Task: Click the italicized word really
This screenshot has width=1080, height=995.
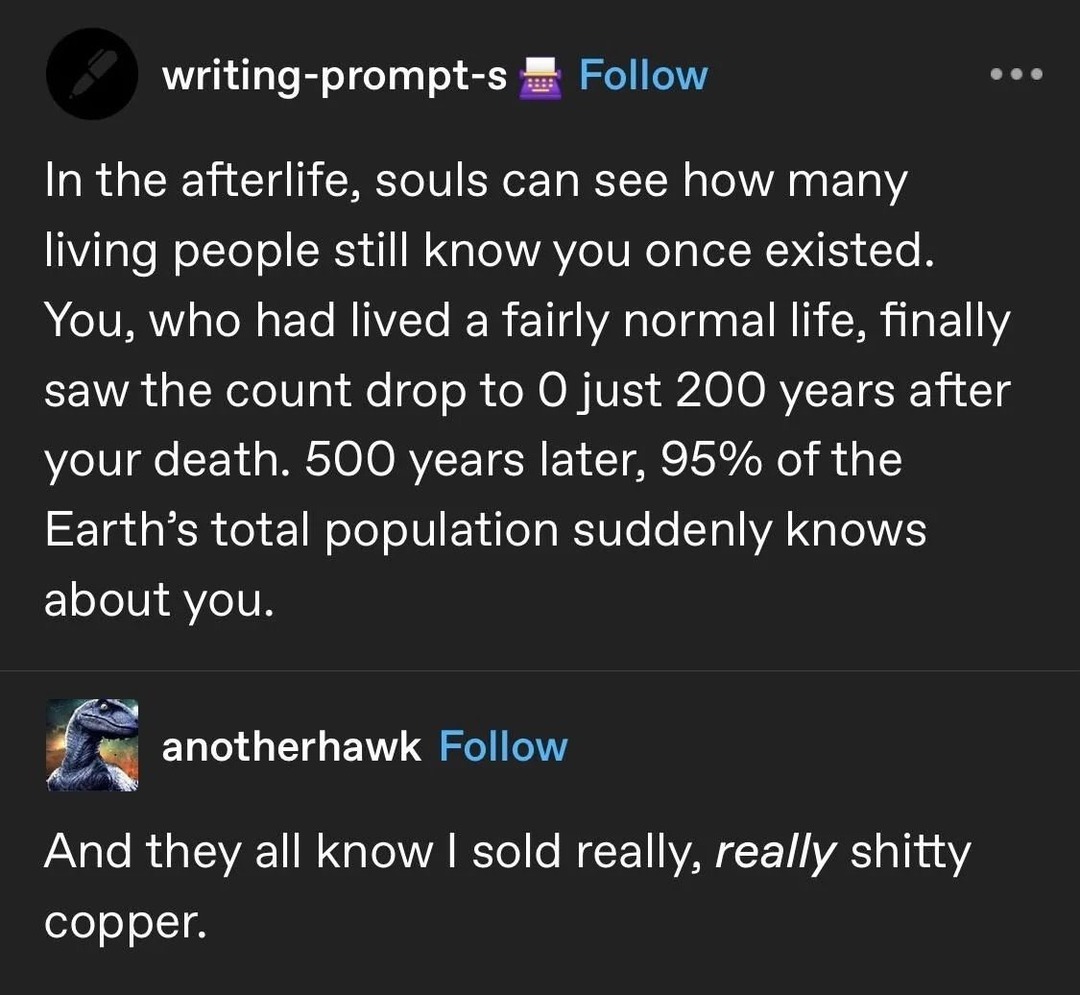Action: pos(777,851)
